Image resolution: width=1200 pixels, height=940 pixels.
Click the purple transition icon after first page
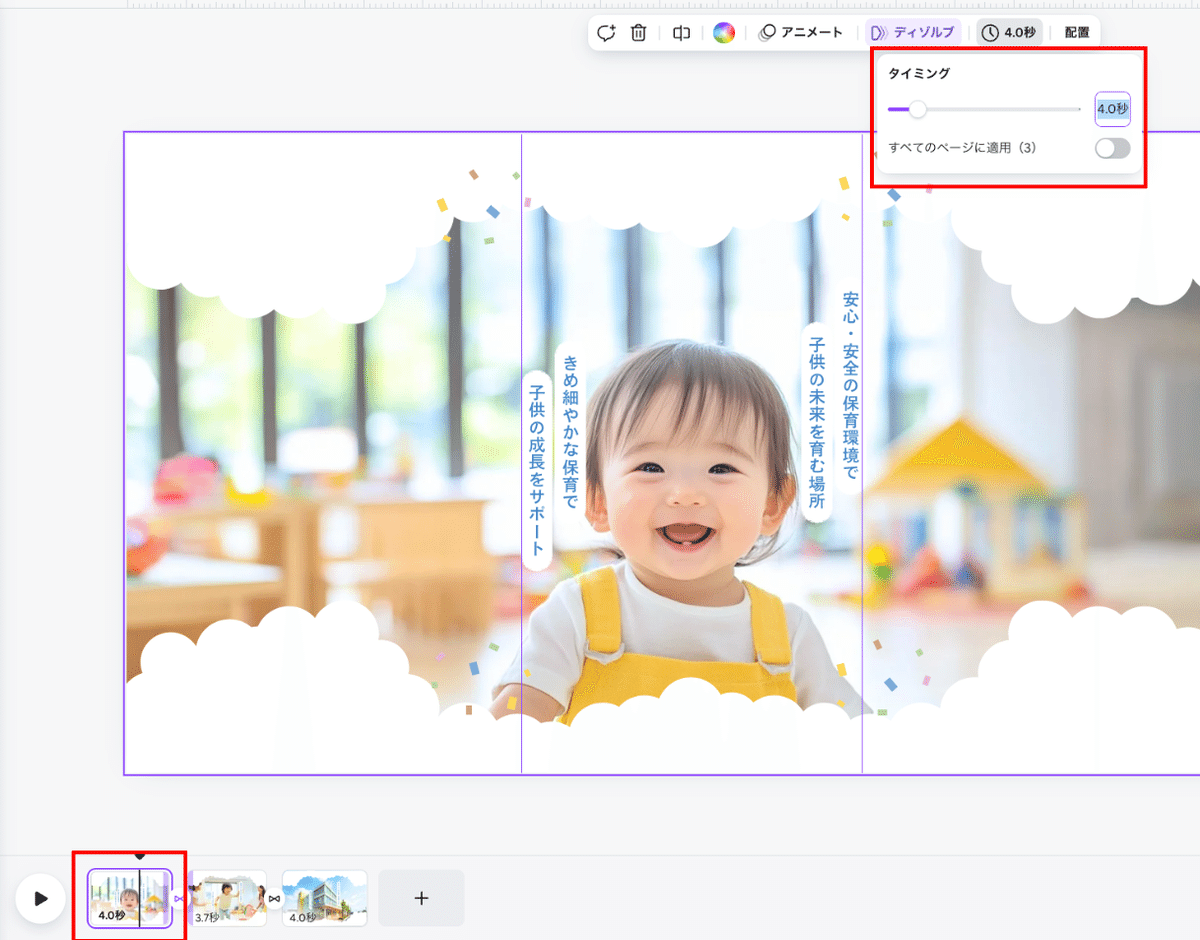pos(180,898)
